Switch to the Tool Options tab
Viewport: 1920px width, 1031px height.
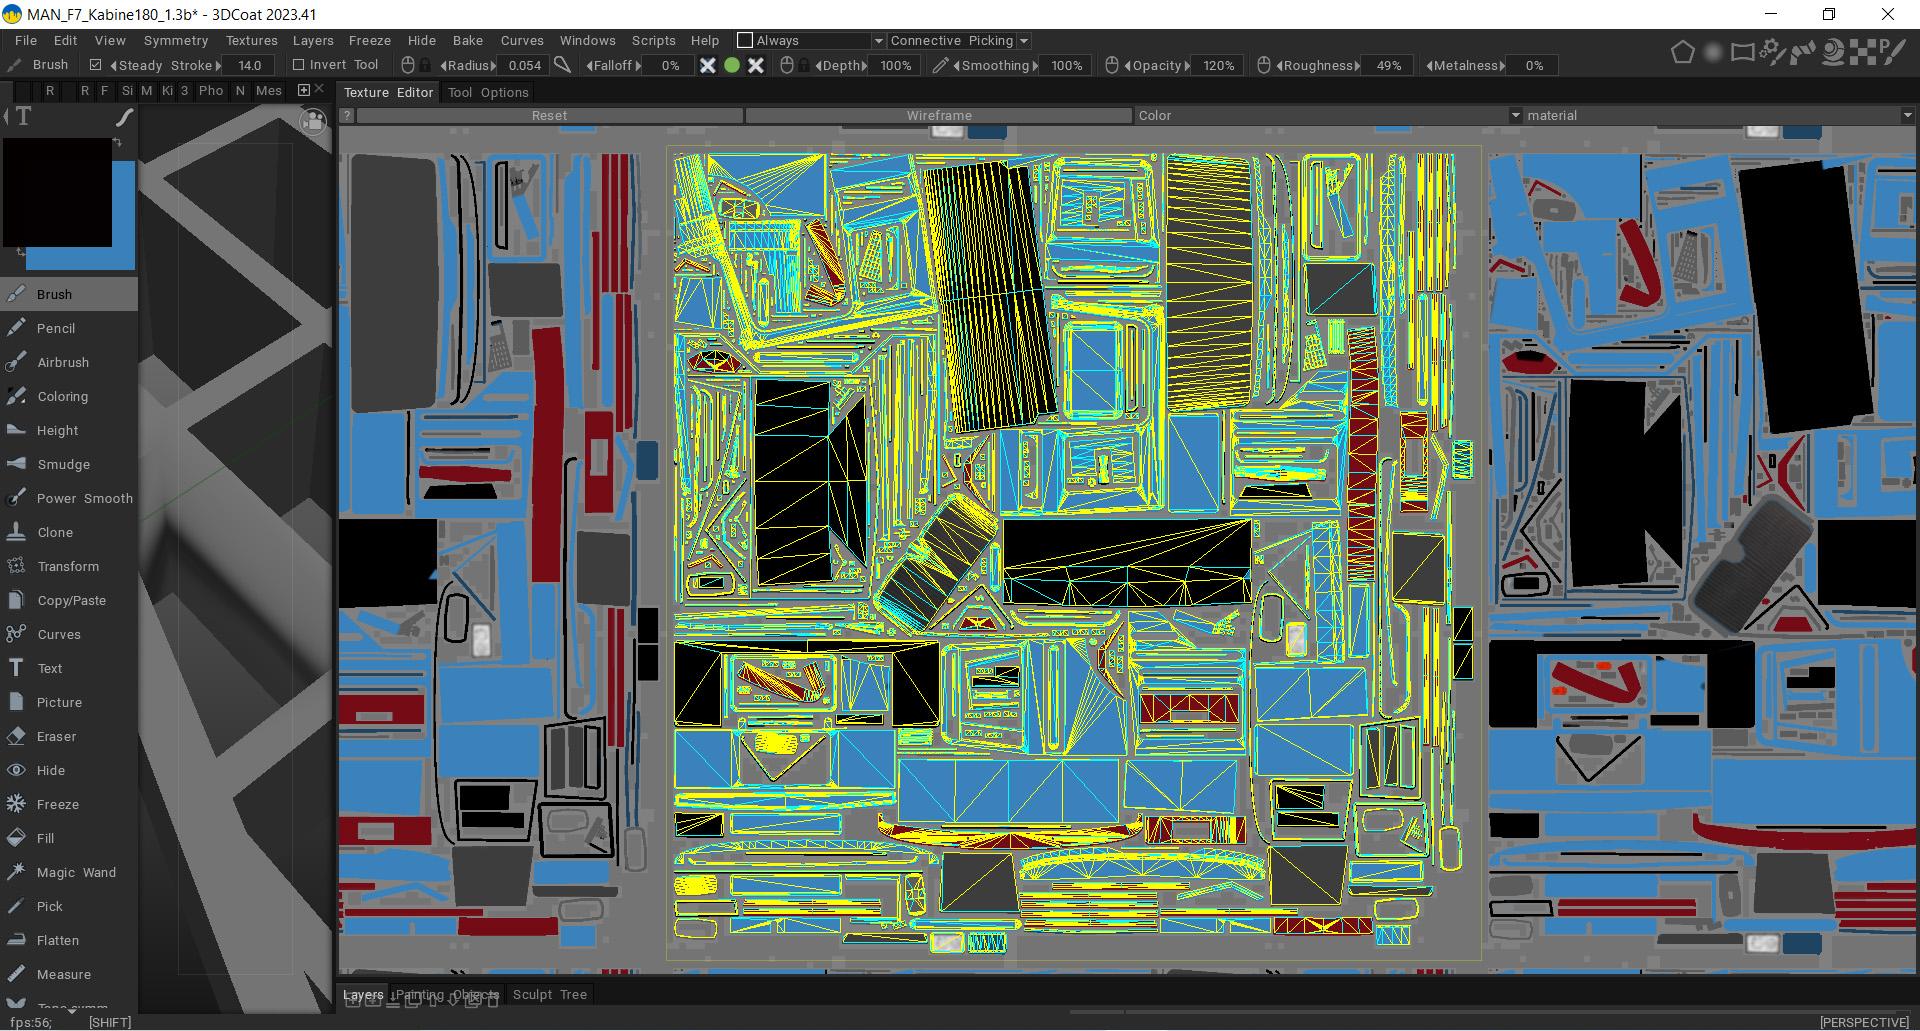coord(488,92)
